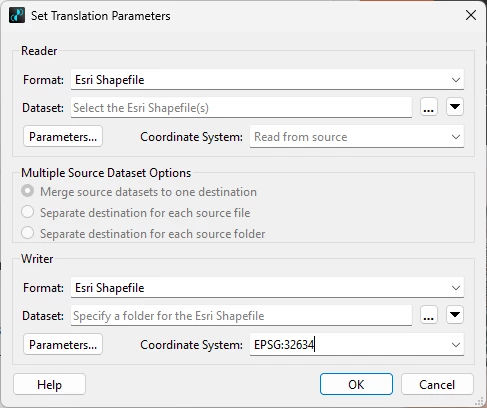
Task: Open the Help button
Action: click(x=49, y=384)
